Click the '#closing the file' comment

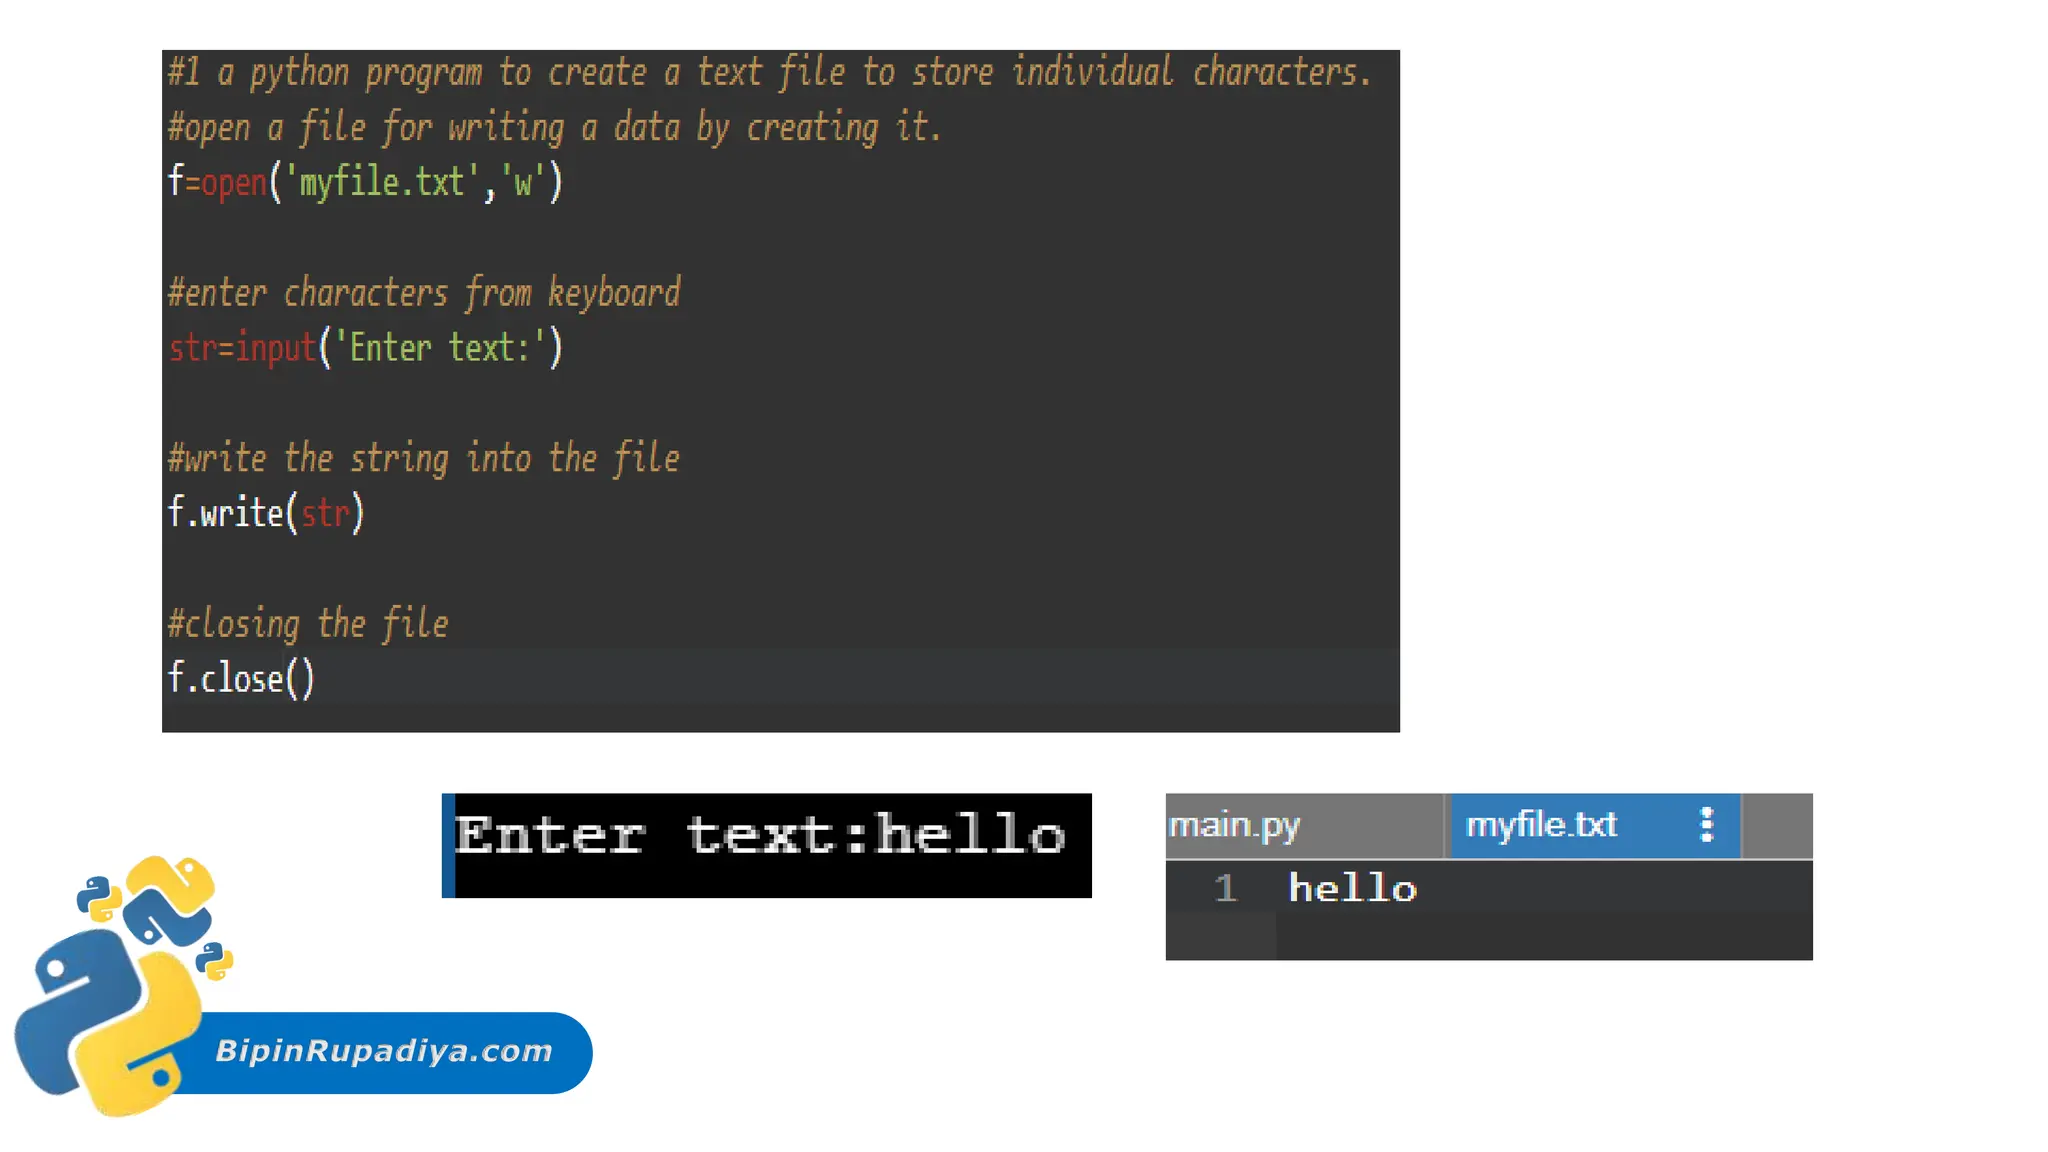[x=308, y=624]
